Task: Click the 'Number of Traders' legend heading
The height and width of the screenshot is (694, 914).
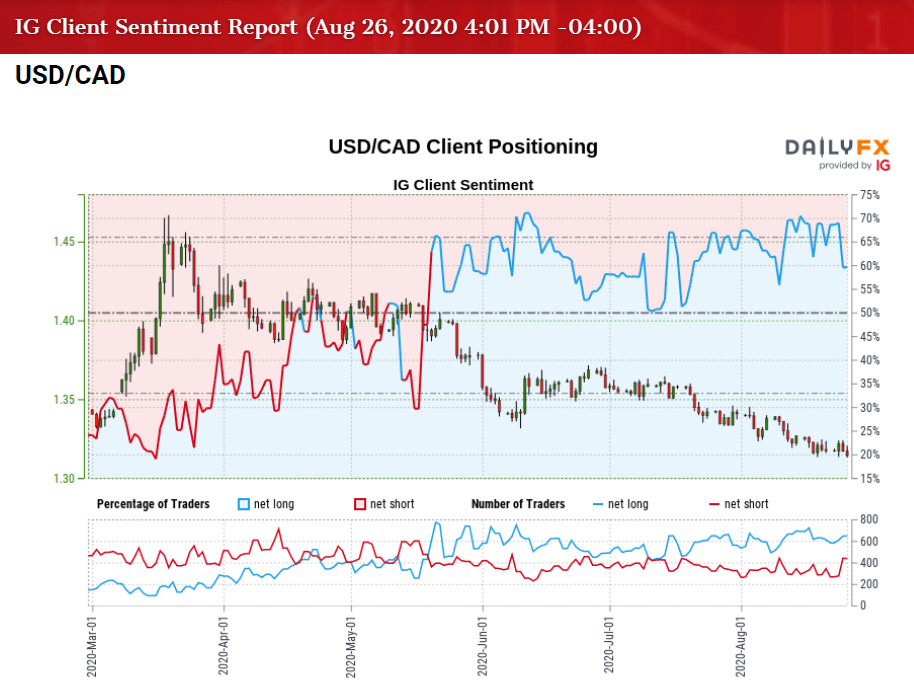Action: tap(518, 504)
